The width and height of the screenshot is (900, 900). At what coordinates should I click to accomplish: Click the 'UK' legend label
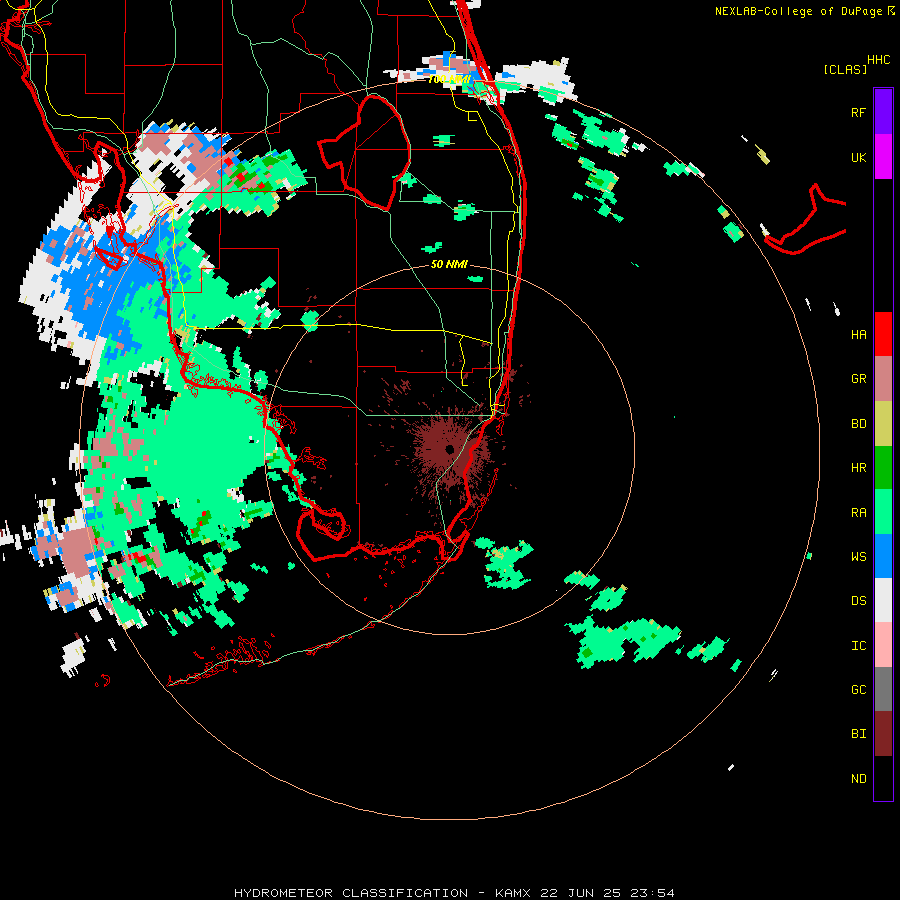pos(858,157)
